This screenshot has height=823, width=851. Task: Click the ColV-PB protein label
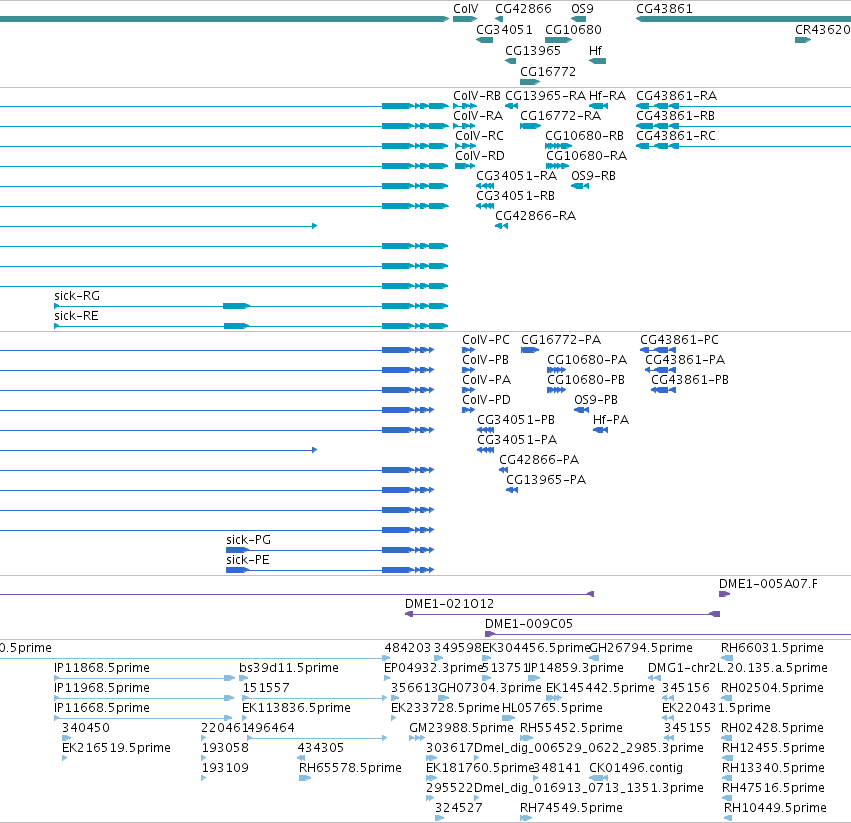(485, 360)
